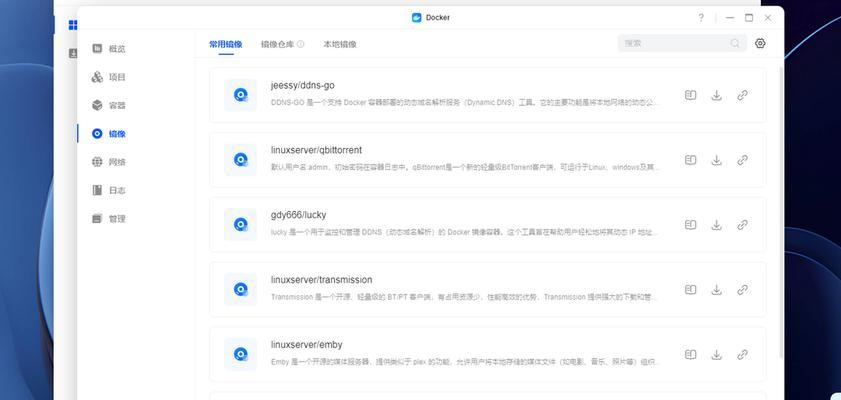Screen dimensions: 841x400
Task: Download the linuxserver/qbittorrent image
Action: [x=716, y=160]
